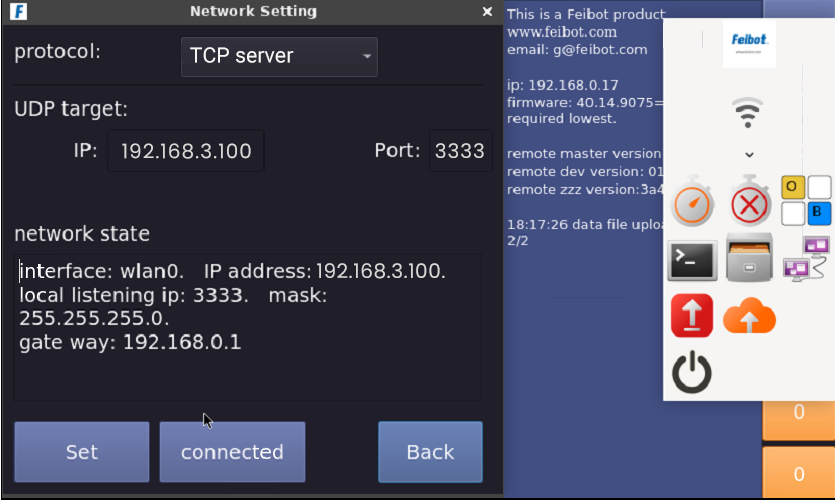835x500 pixels.
Task: Close the Network Setting dialog
Action: [487, 12]
